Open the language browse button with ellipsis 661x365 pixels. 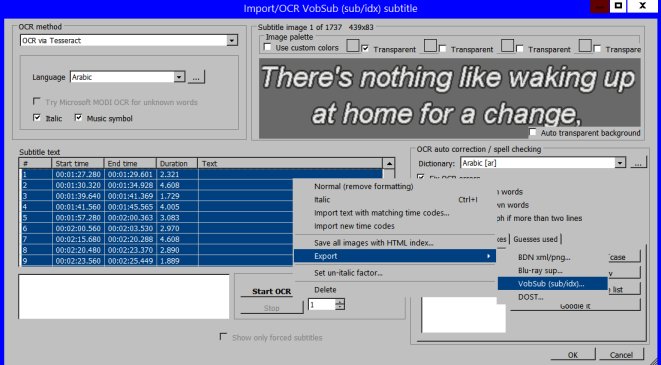click(x=196, y=77)
